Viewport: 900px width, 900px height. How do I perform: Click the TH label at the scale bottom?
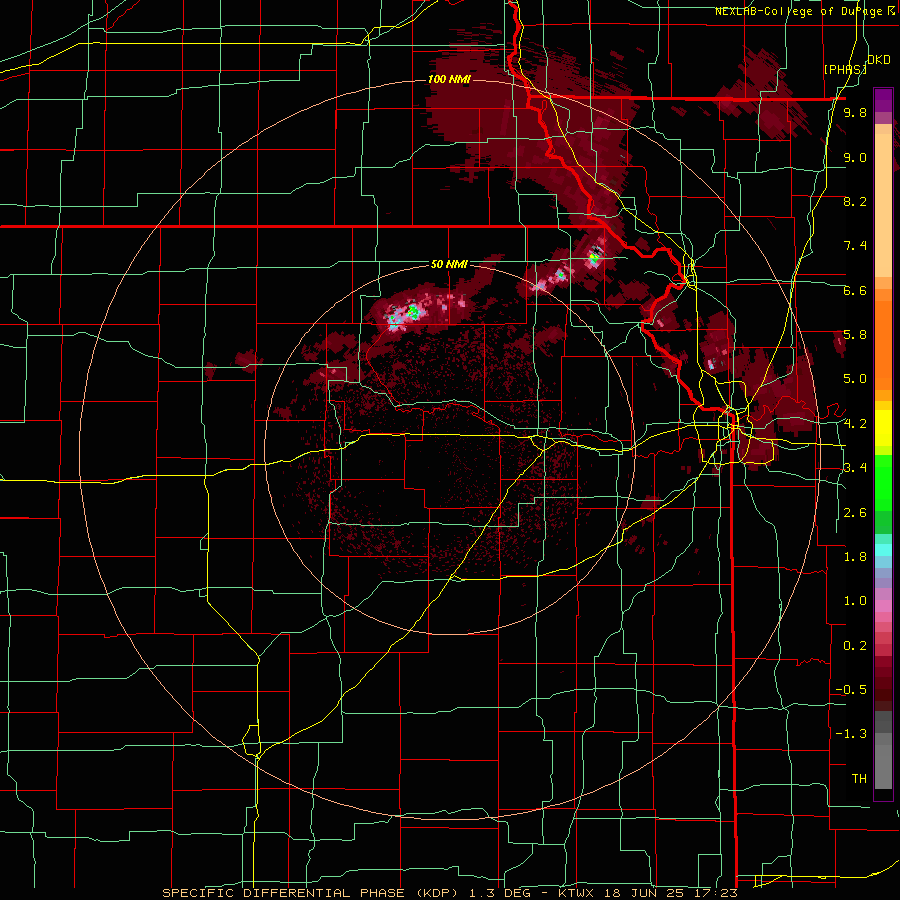859,779
